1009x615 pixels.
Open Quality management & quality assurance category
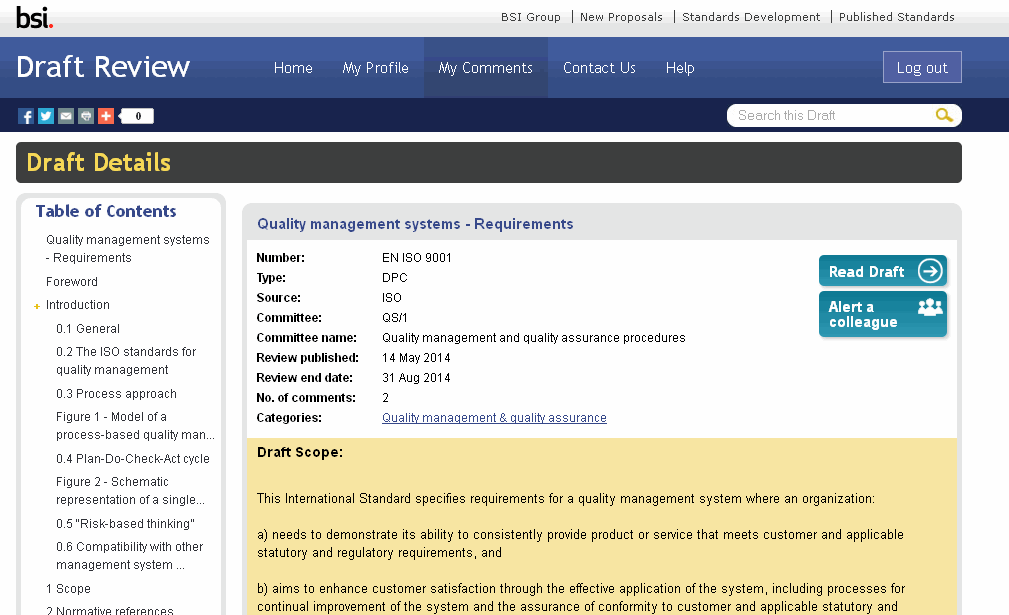pyautogui.click(x=494, y=418)
